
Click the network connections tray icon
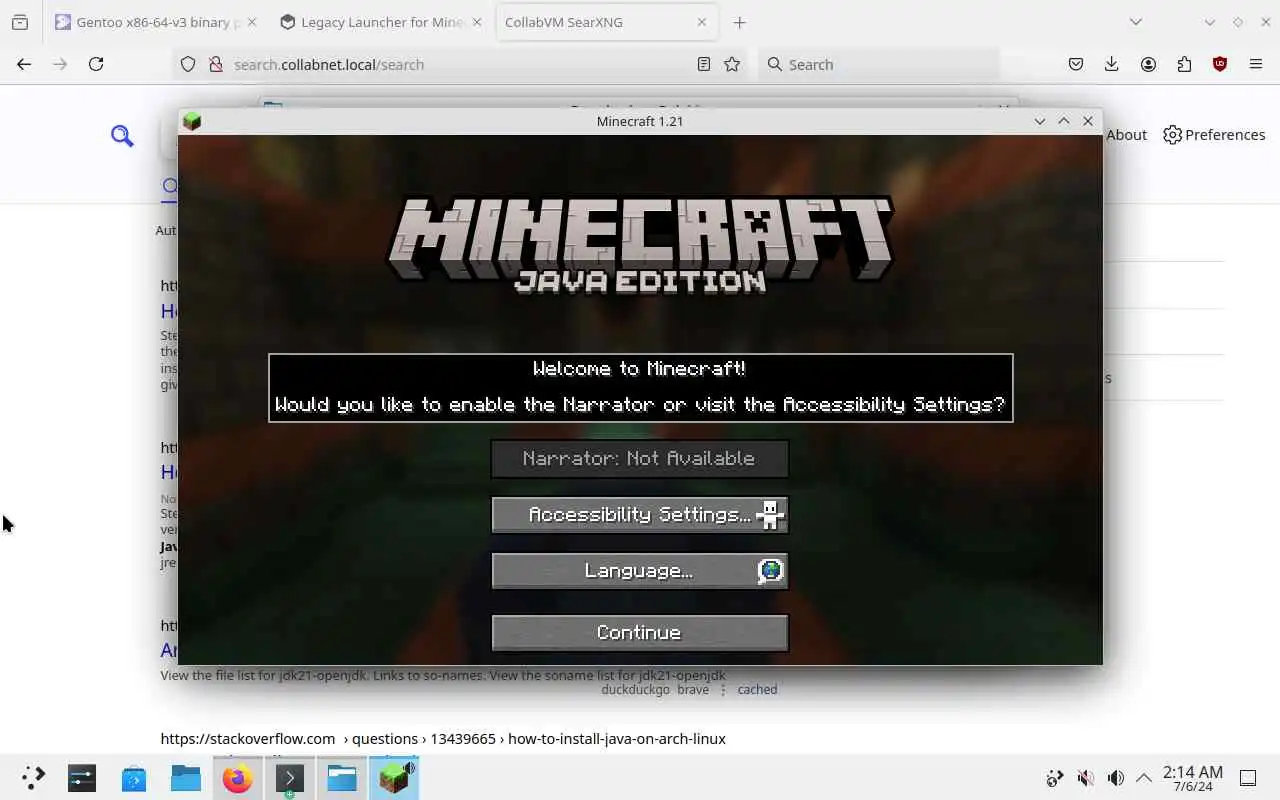(1054, 778)
